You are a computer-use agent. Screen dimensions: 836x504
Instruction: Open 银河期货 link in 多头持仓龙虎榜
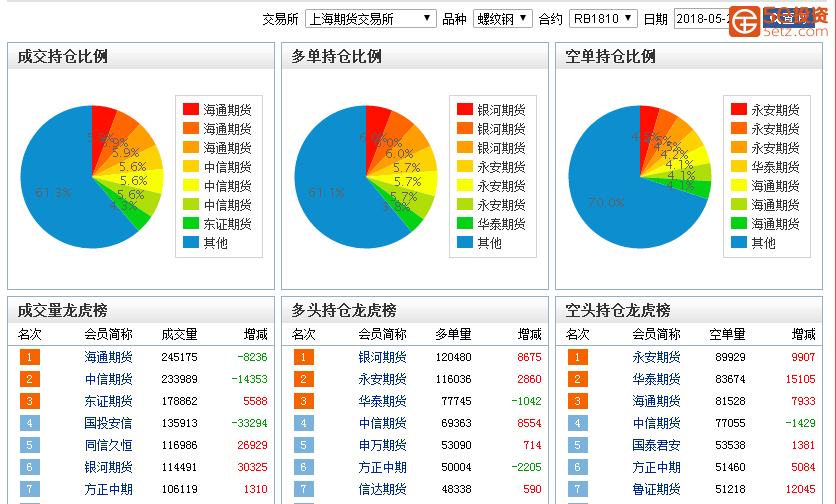coord(382,357)
